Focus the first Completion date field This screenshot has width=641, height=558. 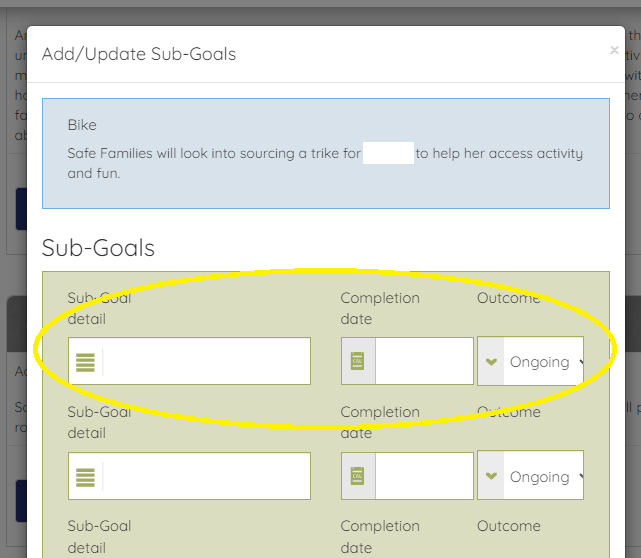[x=424, y=362]
